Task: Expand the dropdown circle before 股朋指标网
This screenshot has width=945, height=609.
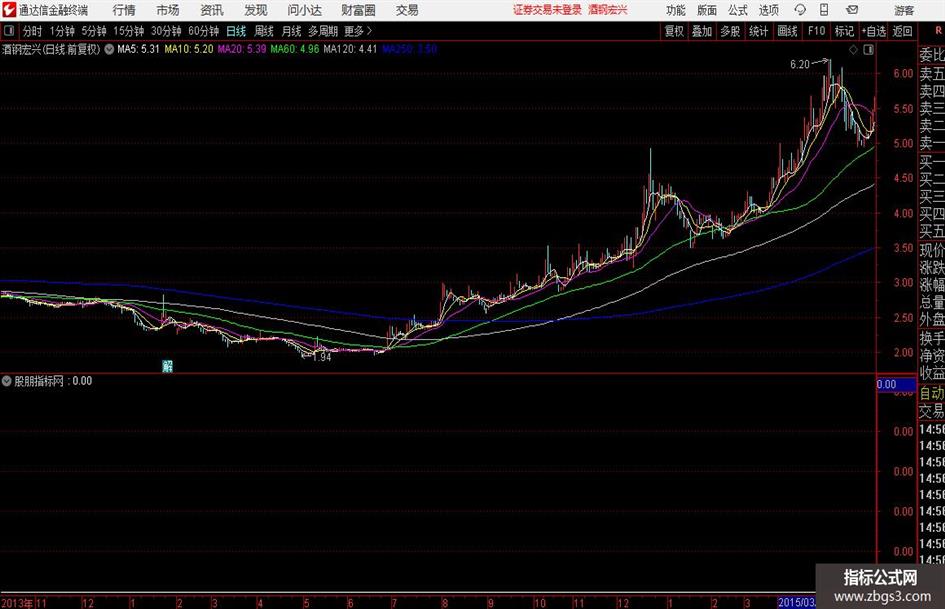Action: click(7, 381)
